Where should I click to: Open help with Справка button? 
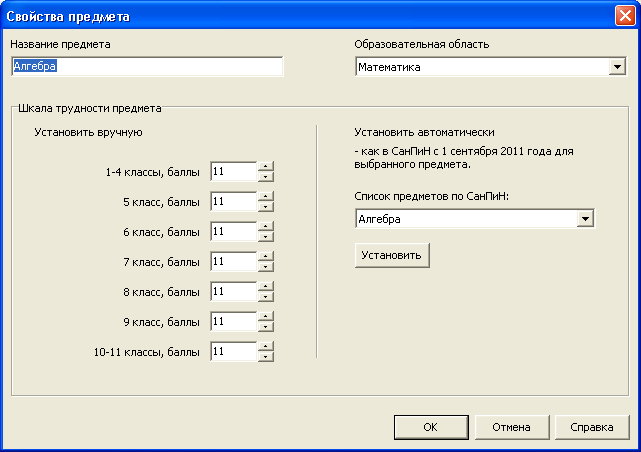[x=592, y=427]
